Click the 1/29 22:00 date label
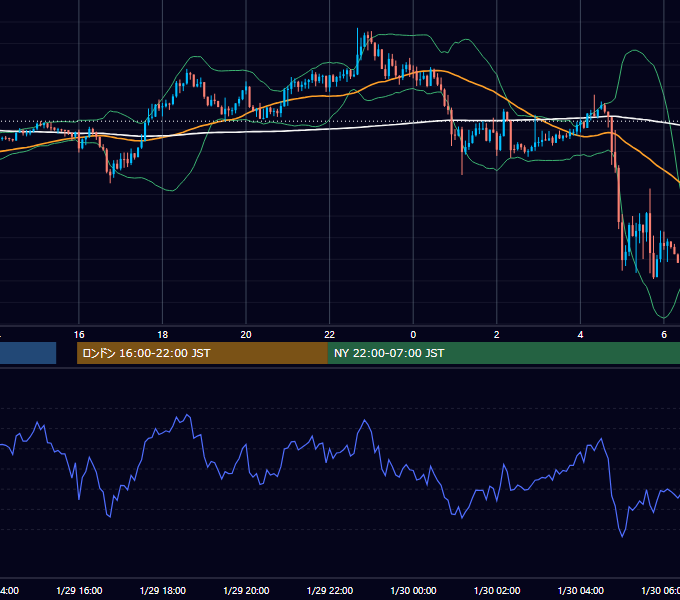 point(330,590)
